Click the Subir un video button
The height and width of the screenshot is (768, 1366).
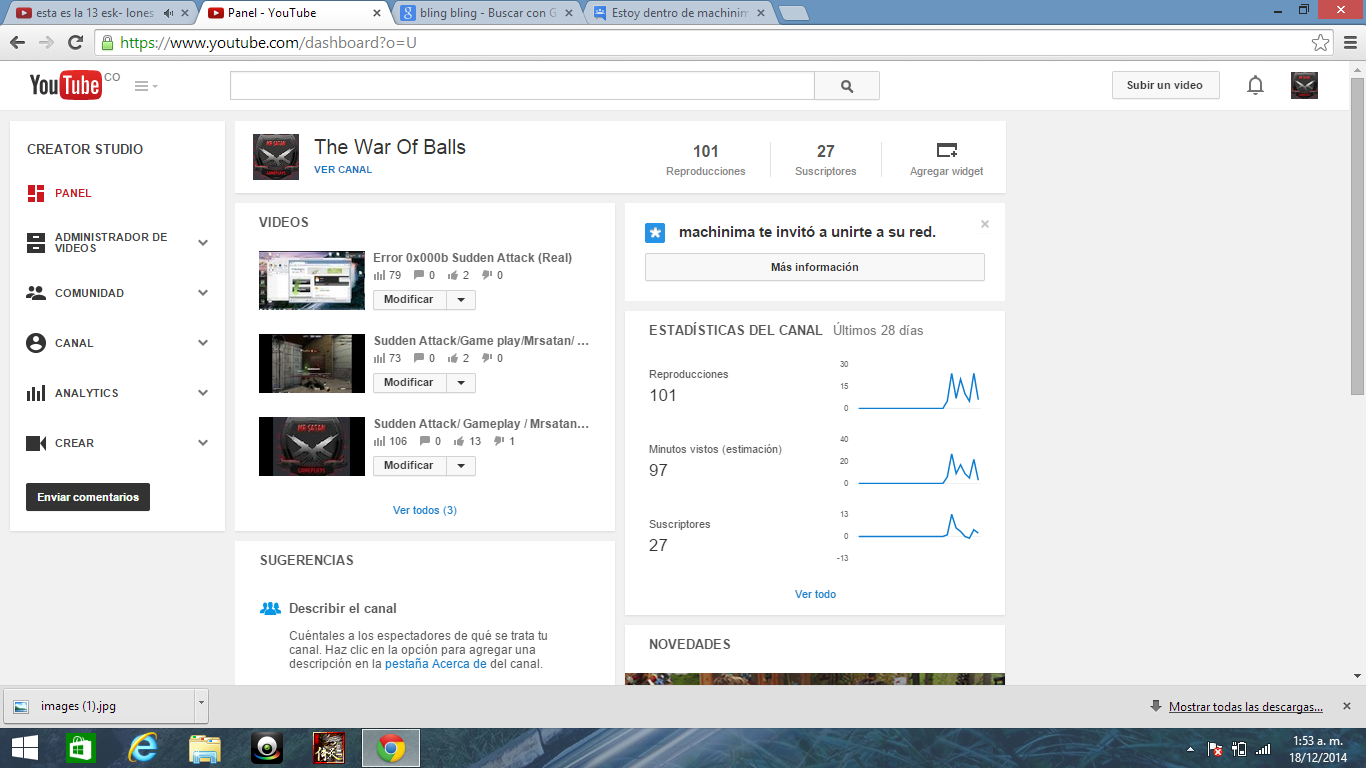(x=1165, y=85)
